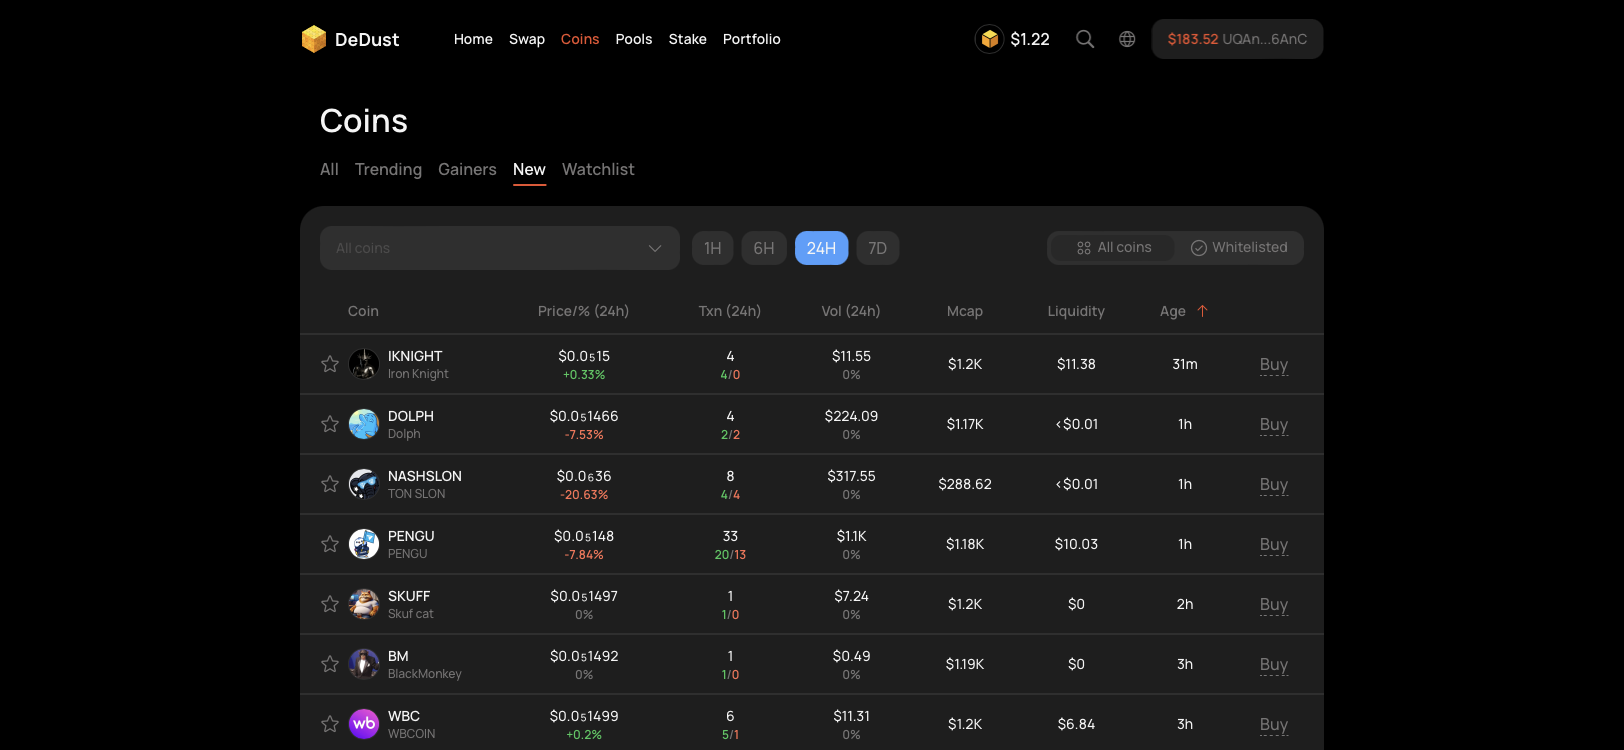This screenshot has height=750, width=1624.
Task: Buy the WBC coin
Action: (1274, 725)
